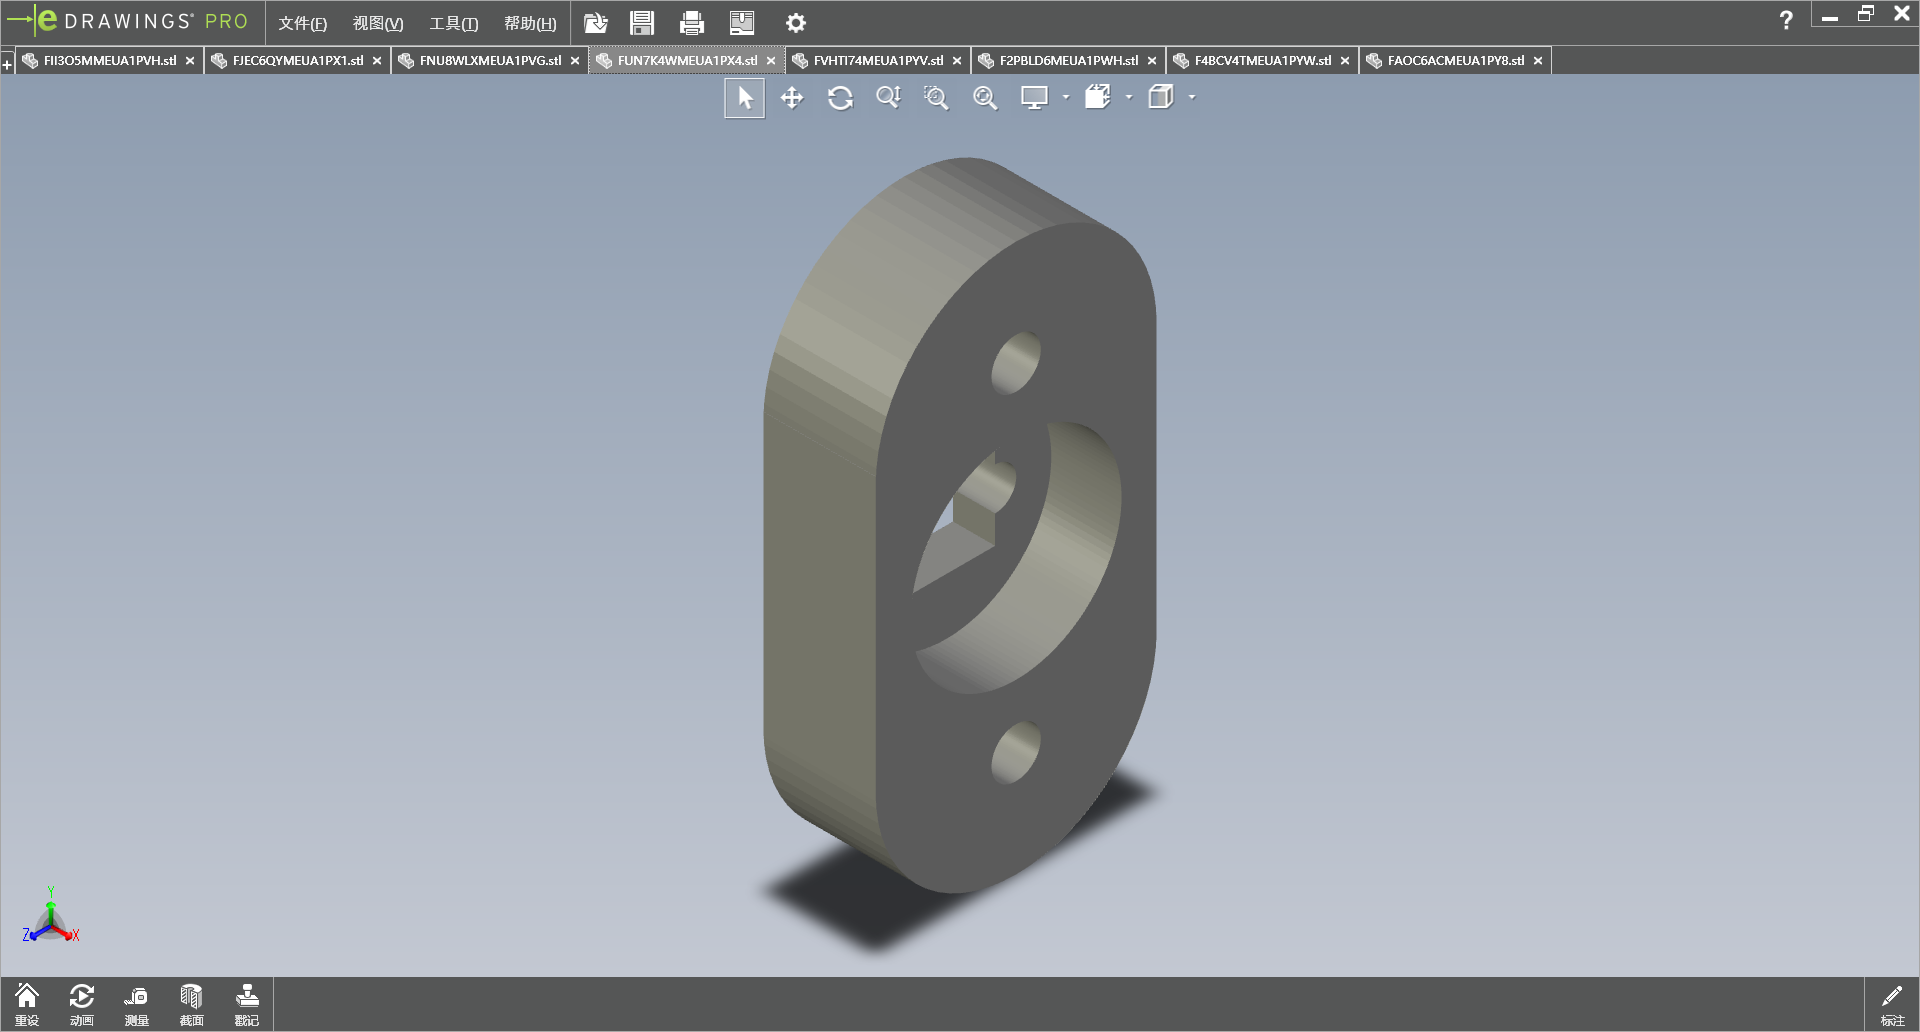Click the Print icon in toolbar

[x=691, y=23]
